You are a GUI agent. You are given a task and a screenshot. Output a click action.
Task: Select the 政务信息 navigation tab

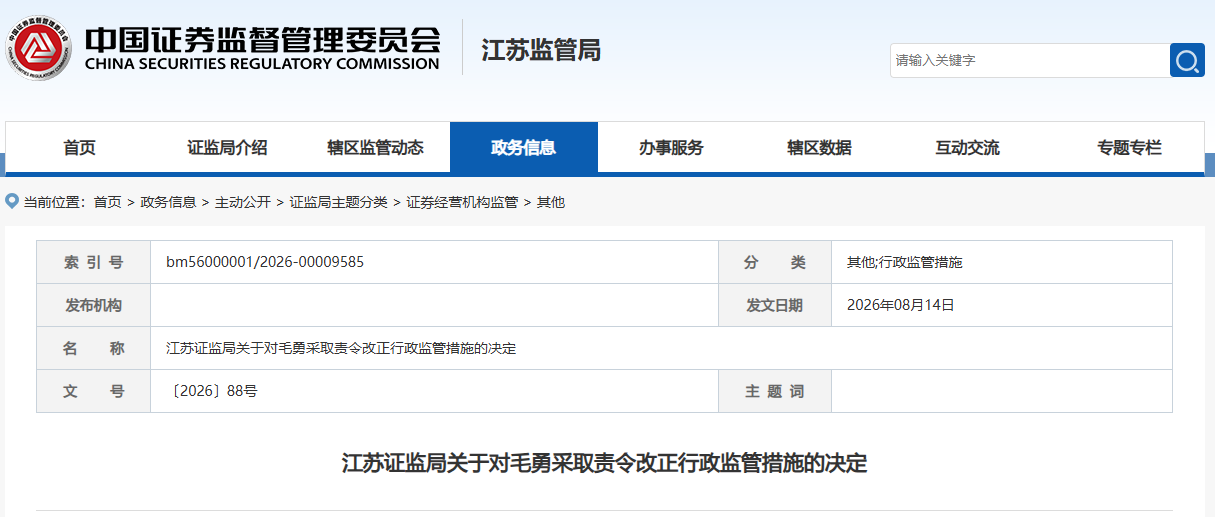[524, 148]
